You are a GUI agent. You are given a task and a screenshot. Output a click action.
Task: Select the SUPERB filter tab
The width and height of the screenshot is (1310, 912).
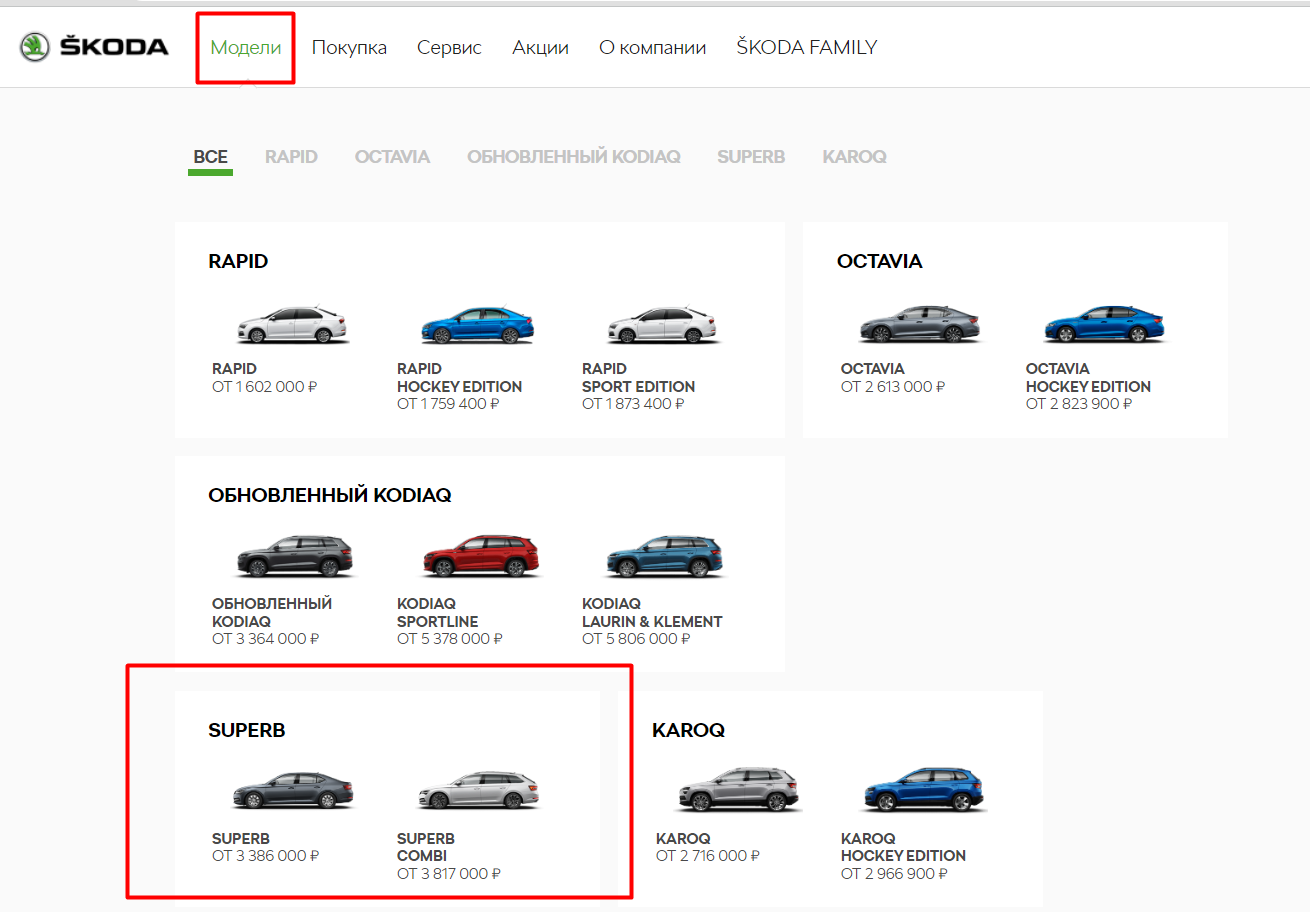pyautogui.click(x=751, y=157)
